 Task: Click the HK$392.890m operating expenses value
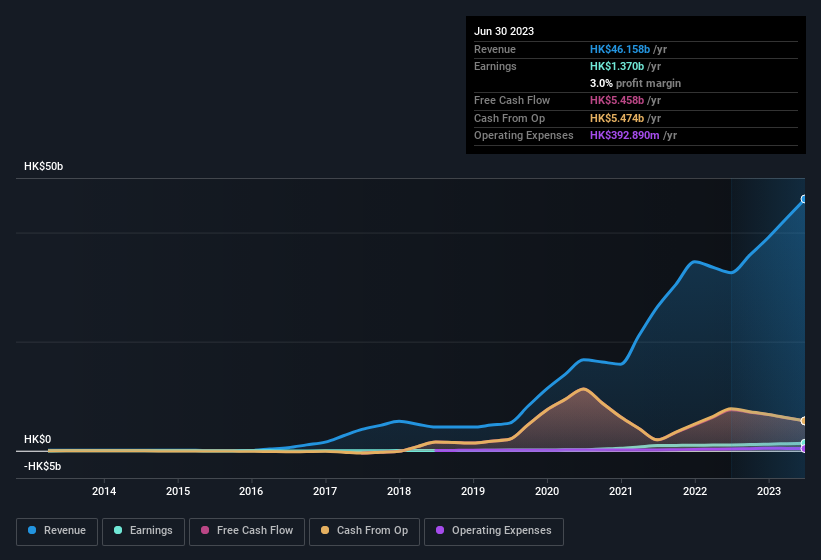625,135
